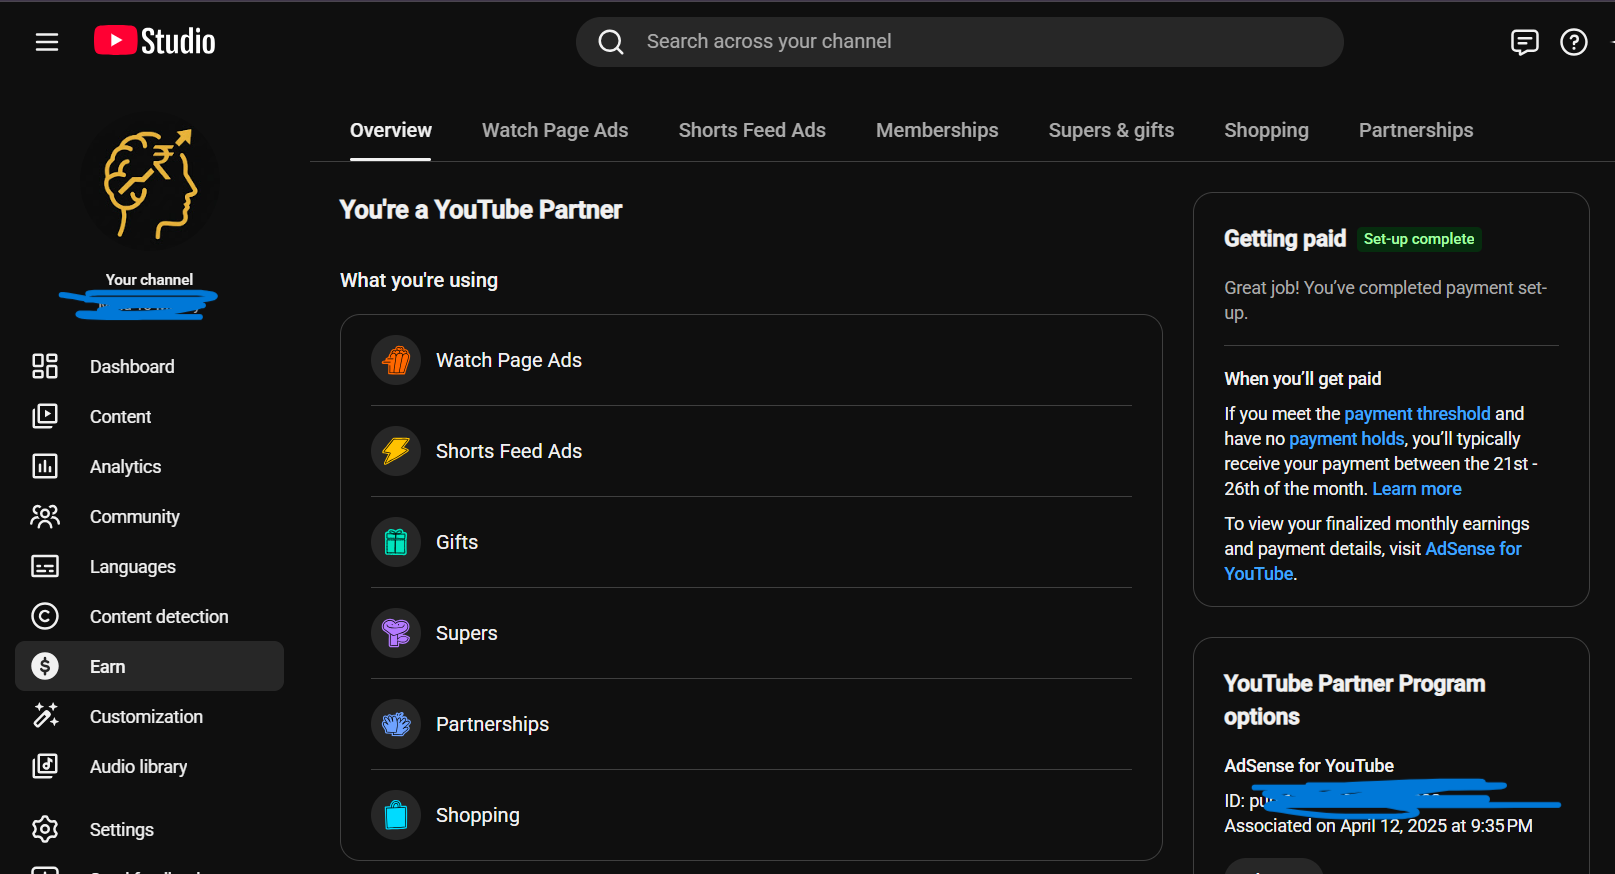Open Community in the sidebar

click(x=150, y=516)
